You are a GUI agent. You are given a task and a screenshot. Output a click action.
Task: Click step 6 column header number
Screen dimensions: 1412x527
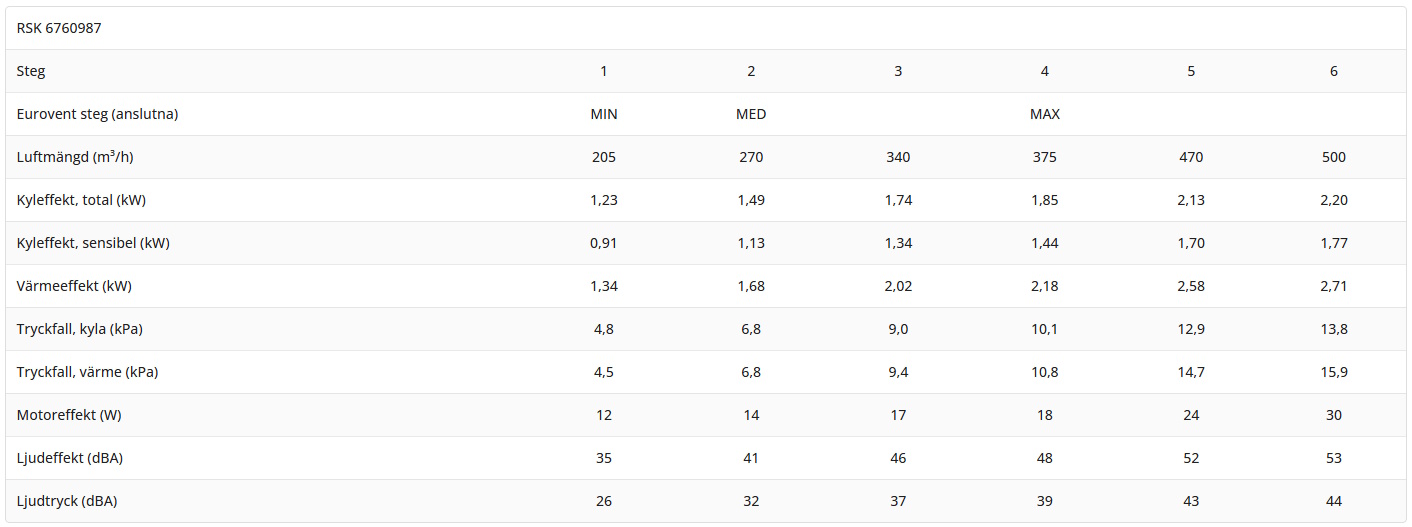1333,71
